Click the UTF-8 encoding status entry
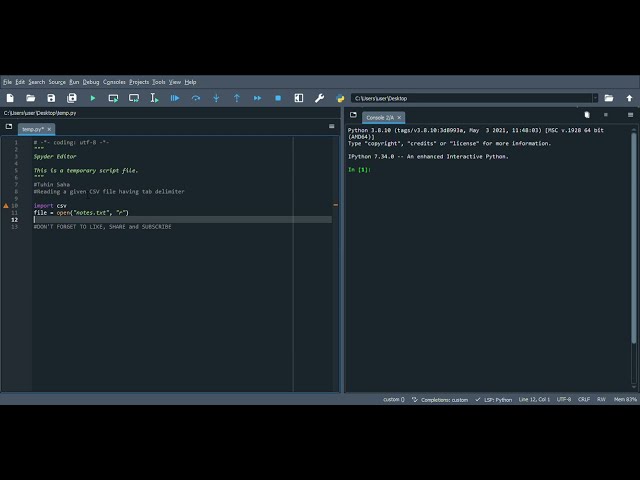Screen dimensions: 640x480 click(564, 400)
